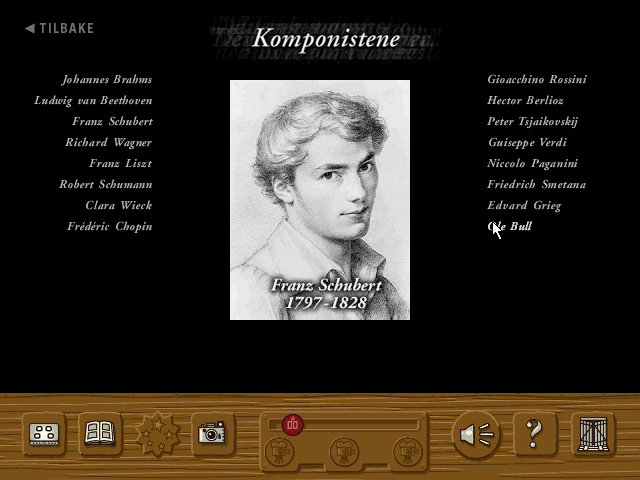Click the middle movie camera icon
This screenshot has width=640, height=480.
344,452
